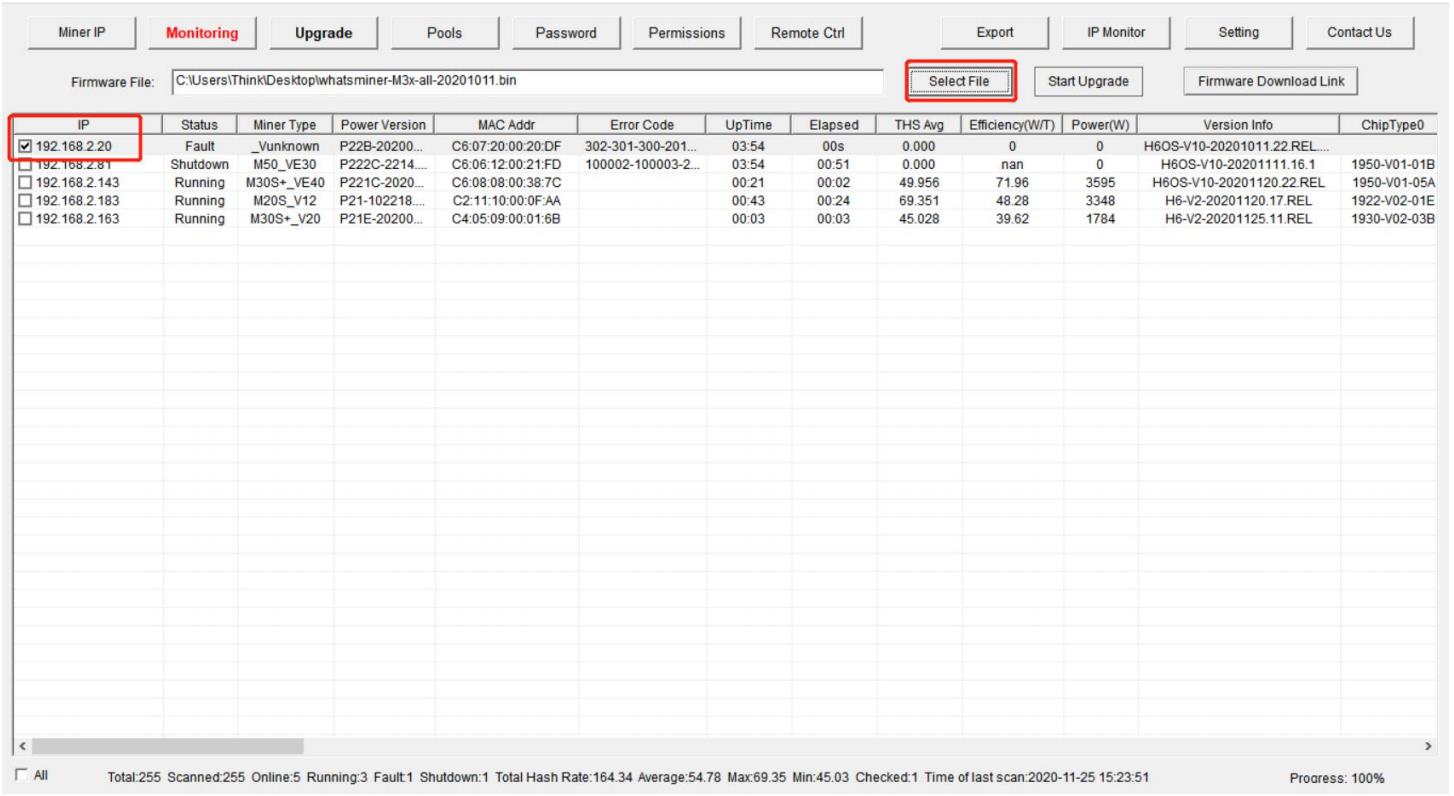Click the Export button

coord(994,33)
